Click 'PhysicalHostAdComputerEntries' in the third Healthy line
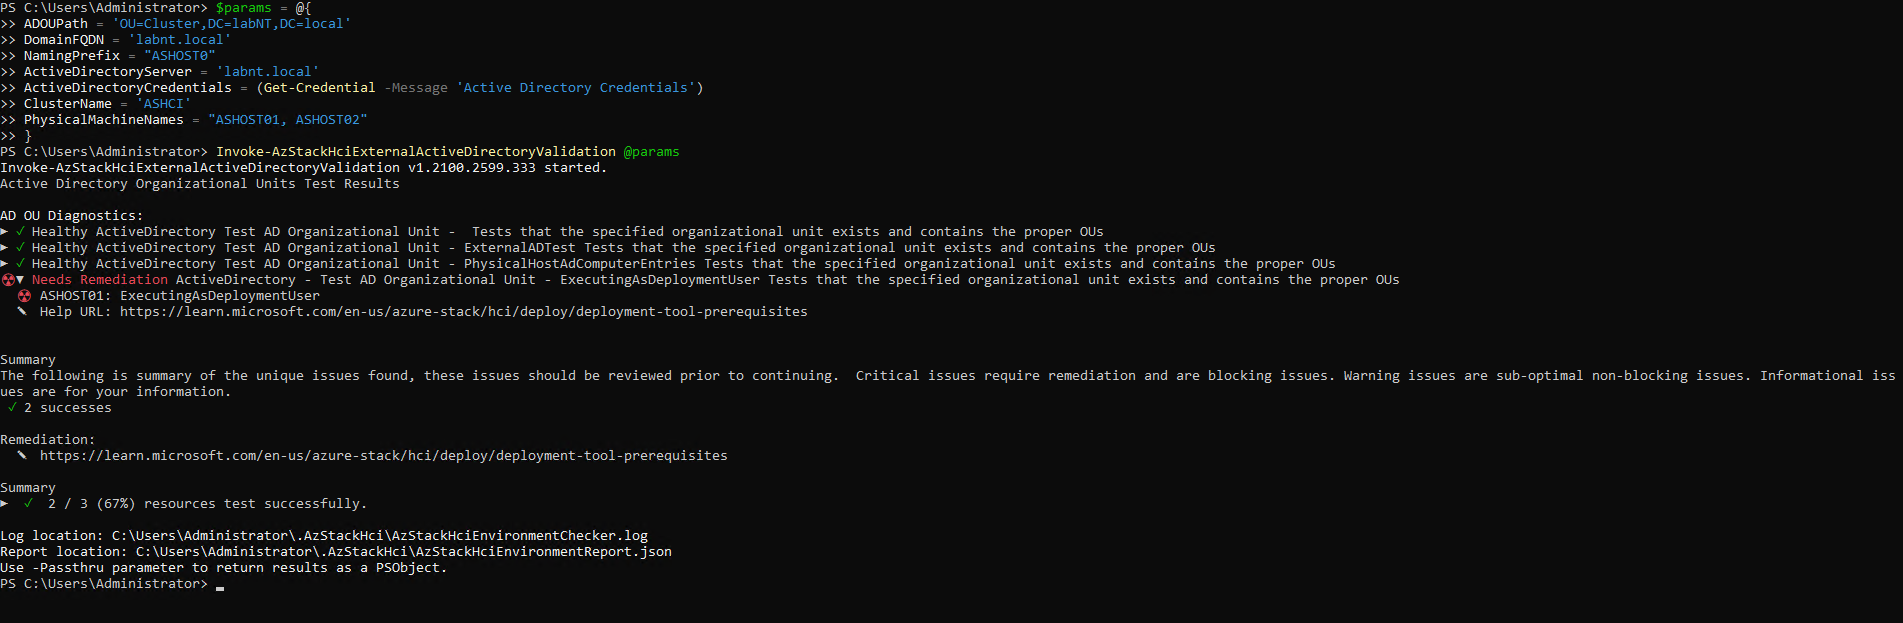The image size is (1903, 623). pyautogui.click(x=580, y=263)
